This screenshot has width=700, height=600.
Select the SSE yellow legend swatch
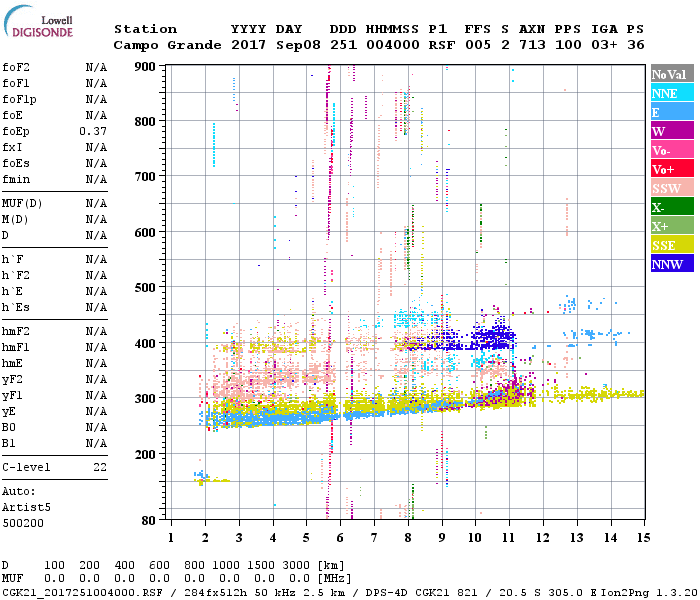tap(671, 245)
